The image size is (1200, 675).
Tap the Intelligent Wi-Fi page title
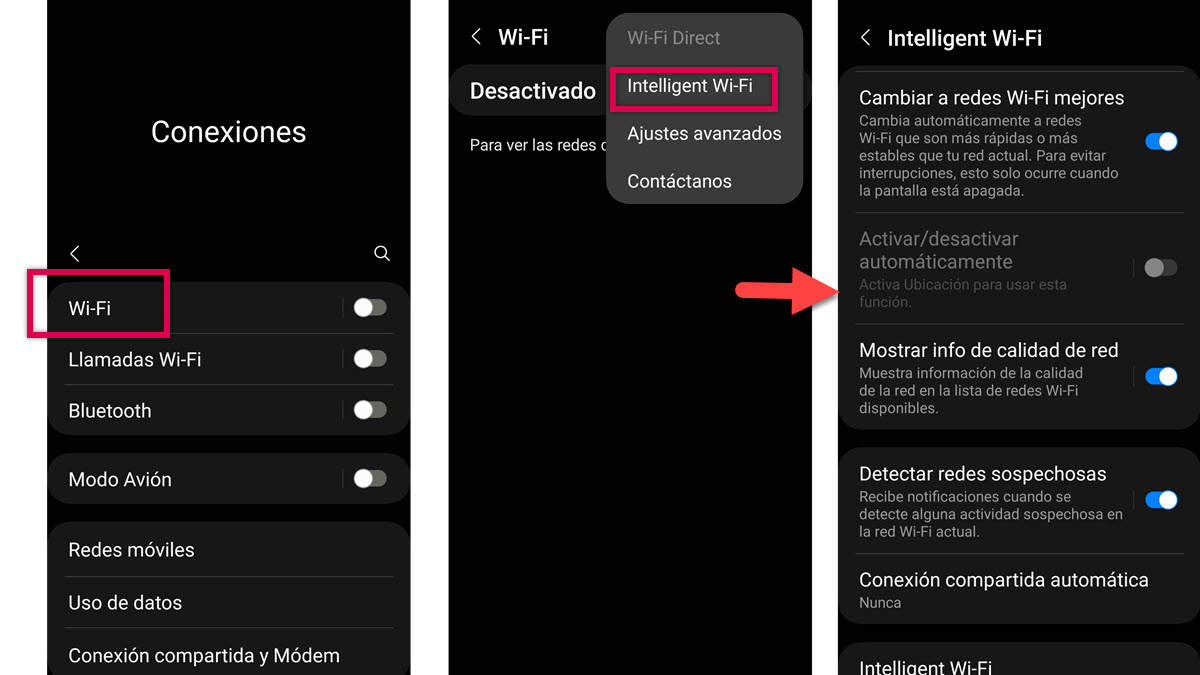(x=965, y=38)
